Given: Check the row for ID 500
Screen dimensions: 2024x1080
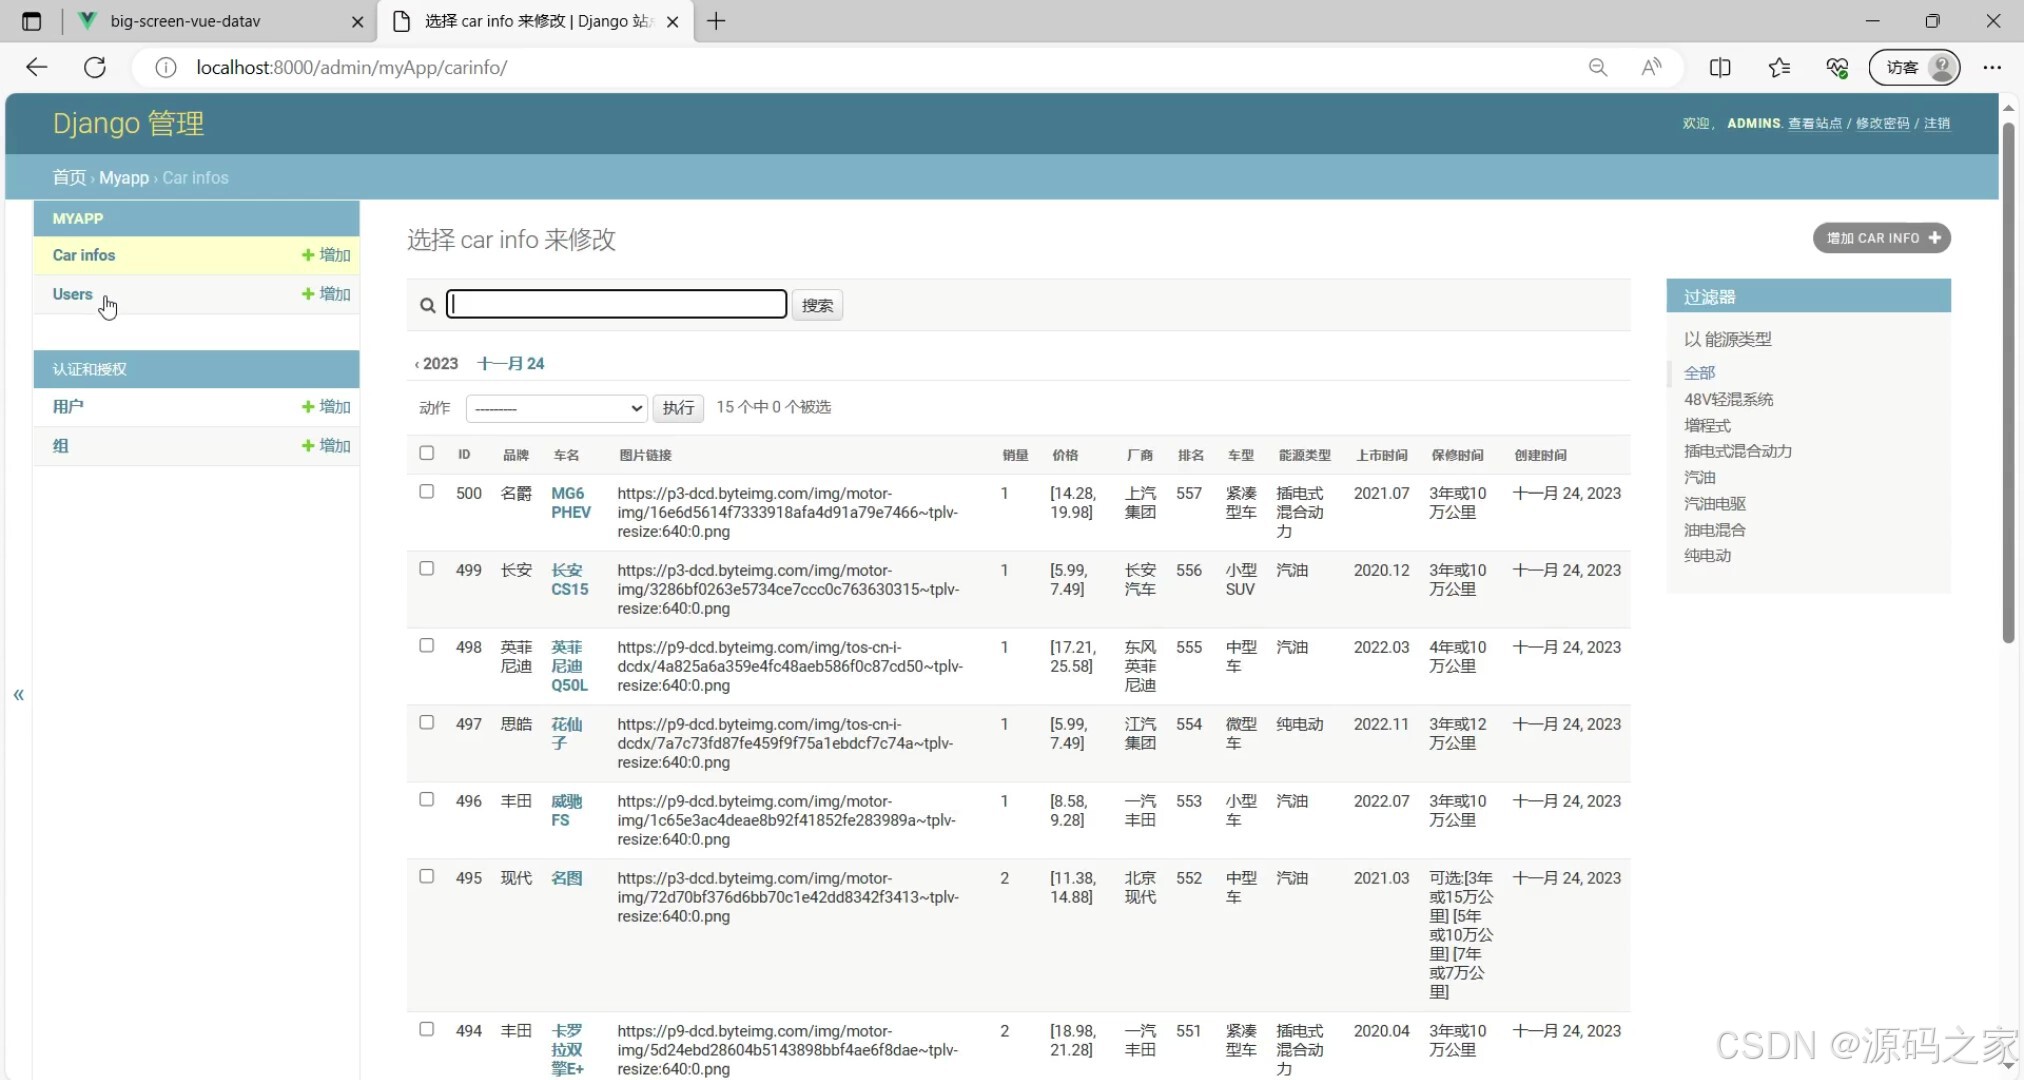Looking at the screenshot, I should 427,492.
